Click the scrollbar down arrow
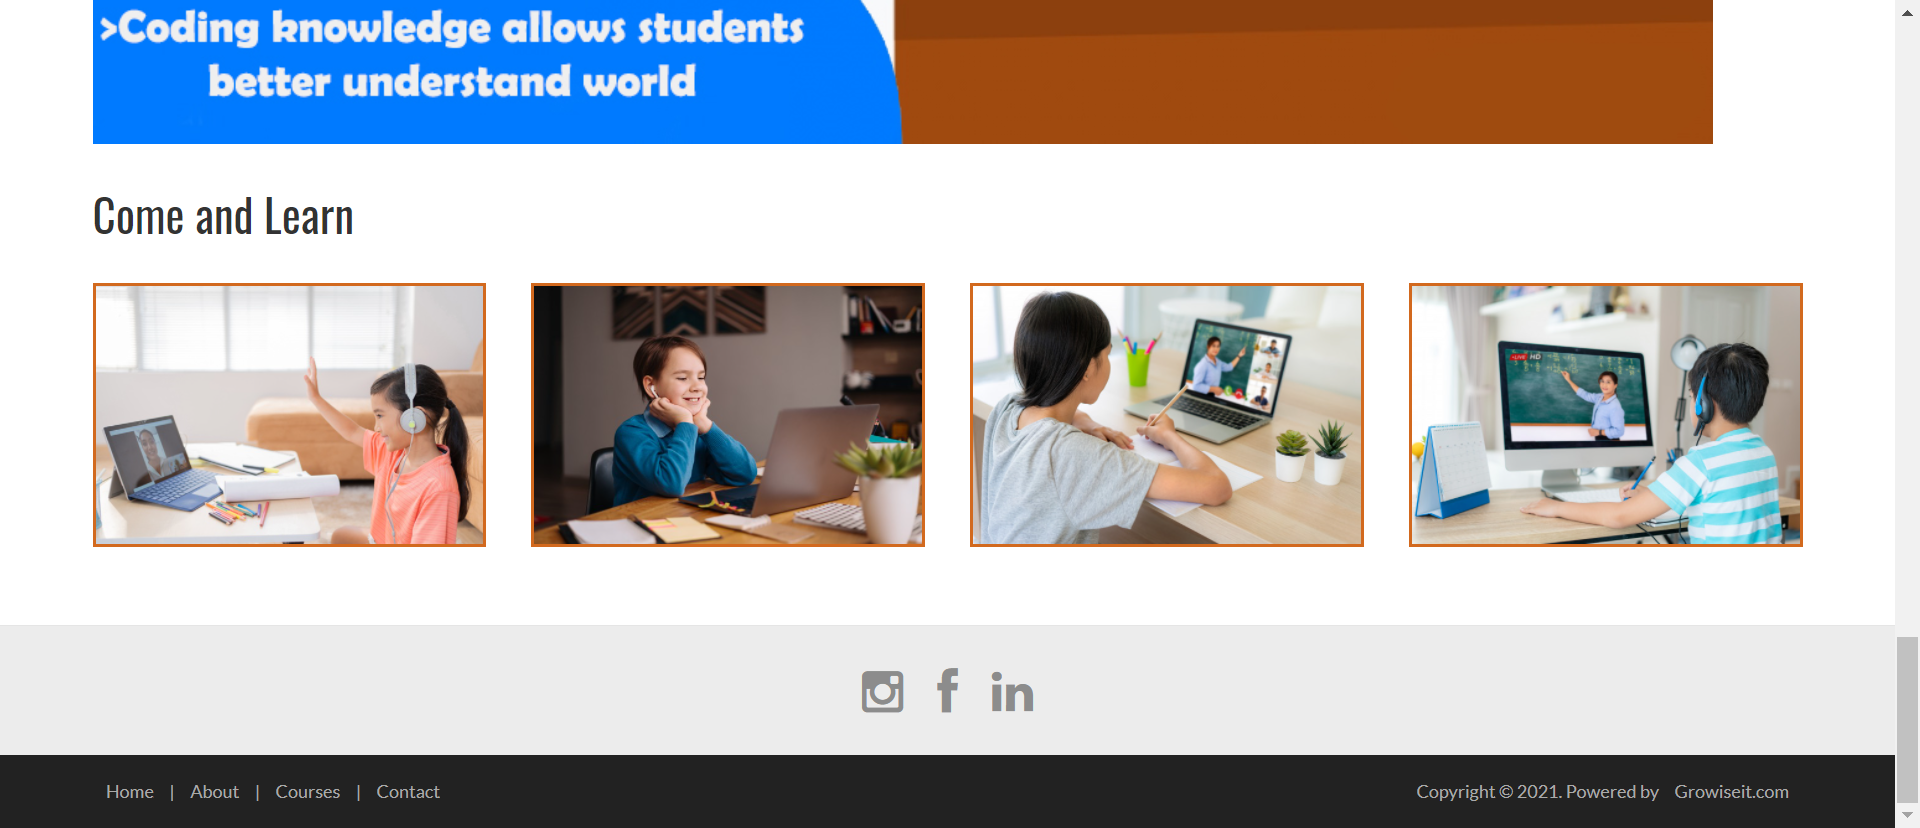The width and height of the screenshot is (1920, 828). click(x=1907, y=816)
